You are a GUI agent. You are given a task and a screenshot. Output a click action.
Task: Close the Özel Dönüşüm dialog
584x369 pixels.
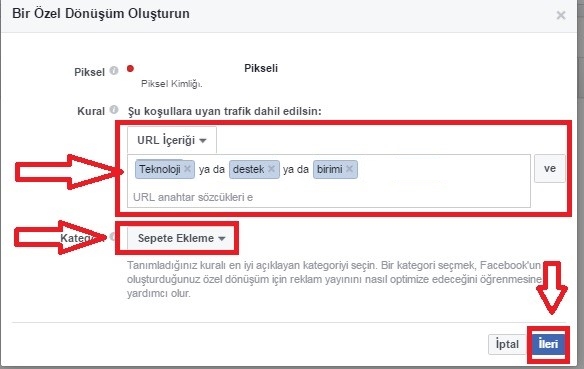(561, 15)
